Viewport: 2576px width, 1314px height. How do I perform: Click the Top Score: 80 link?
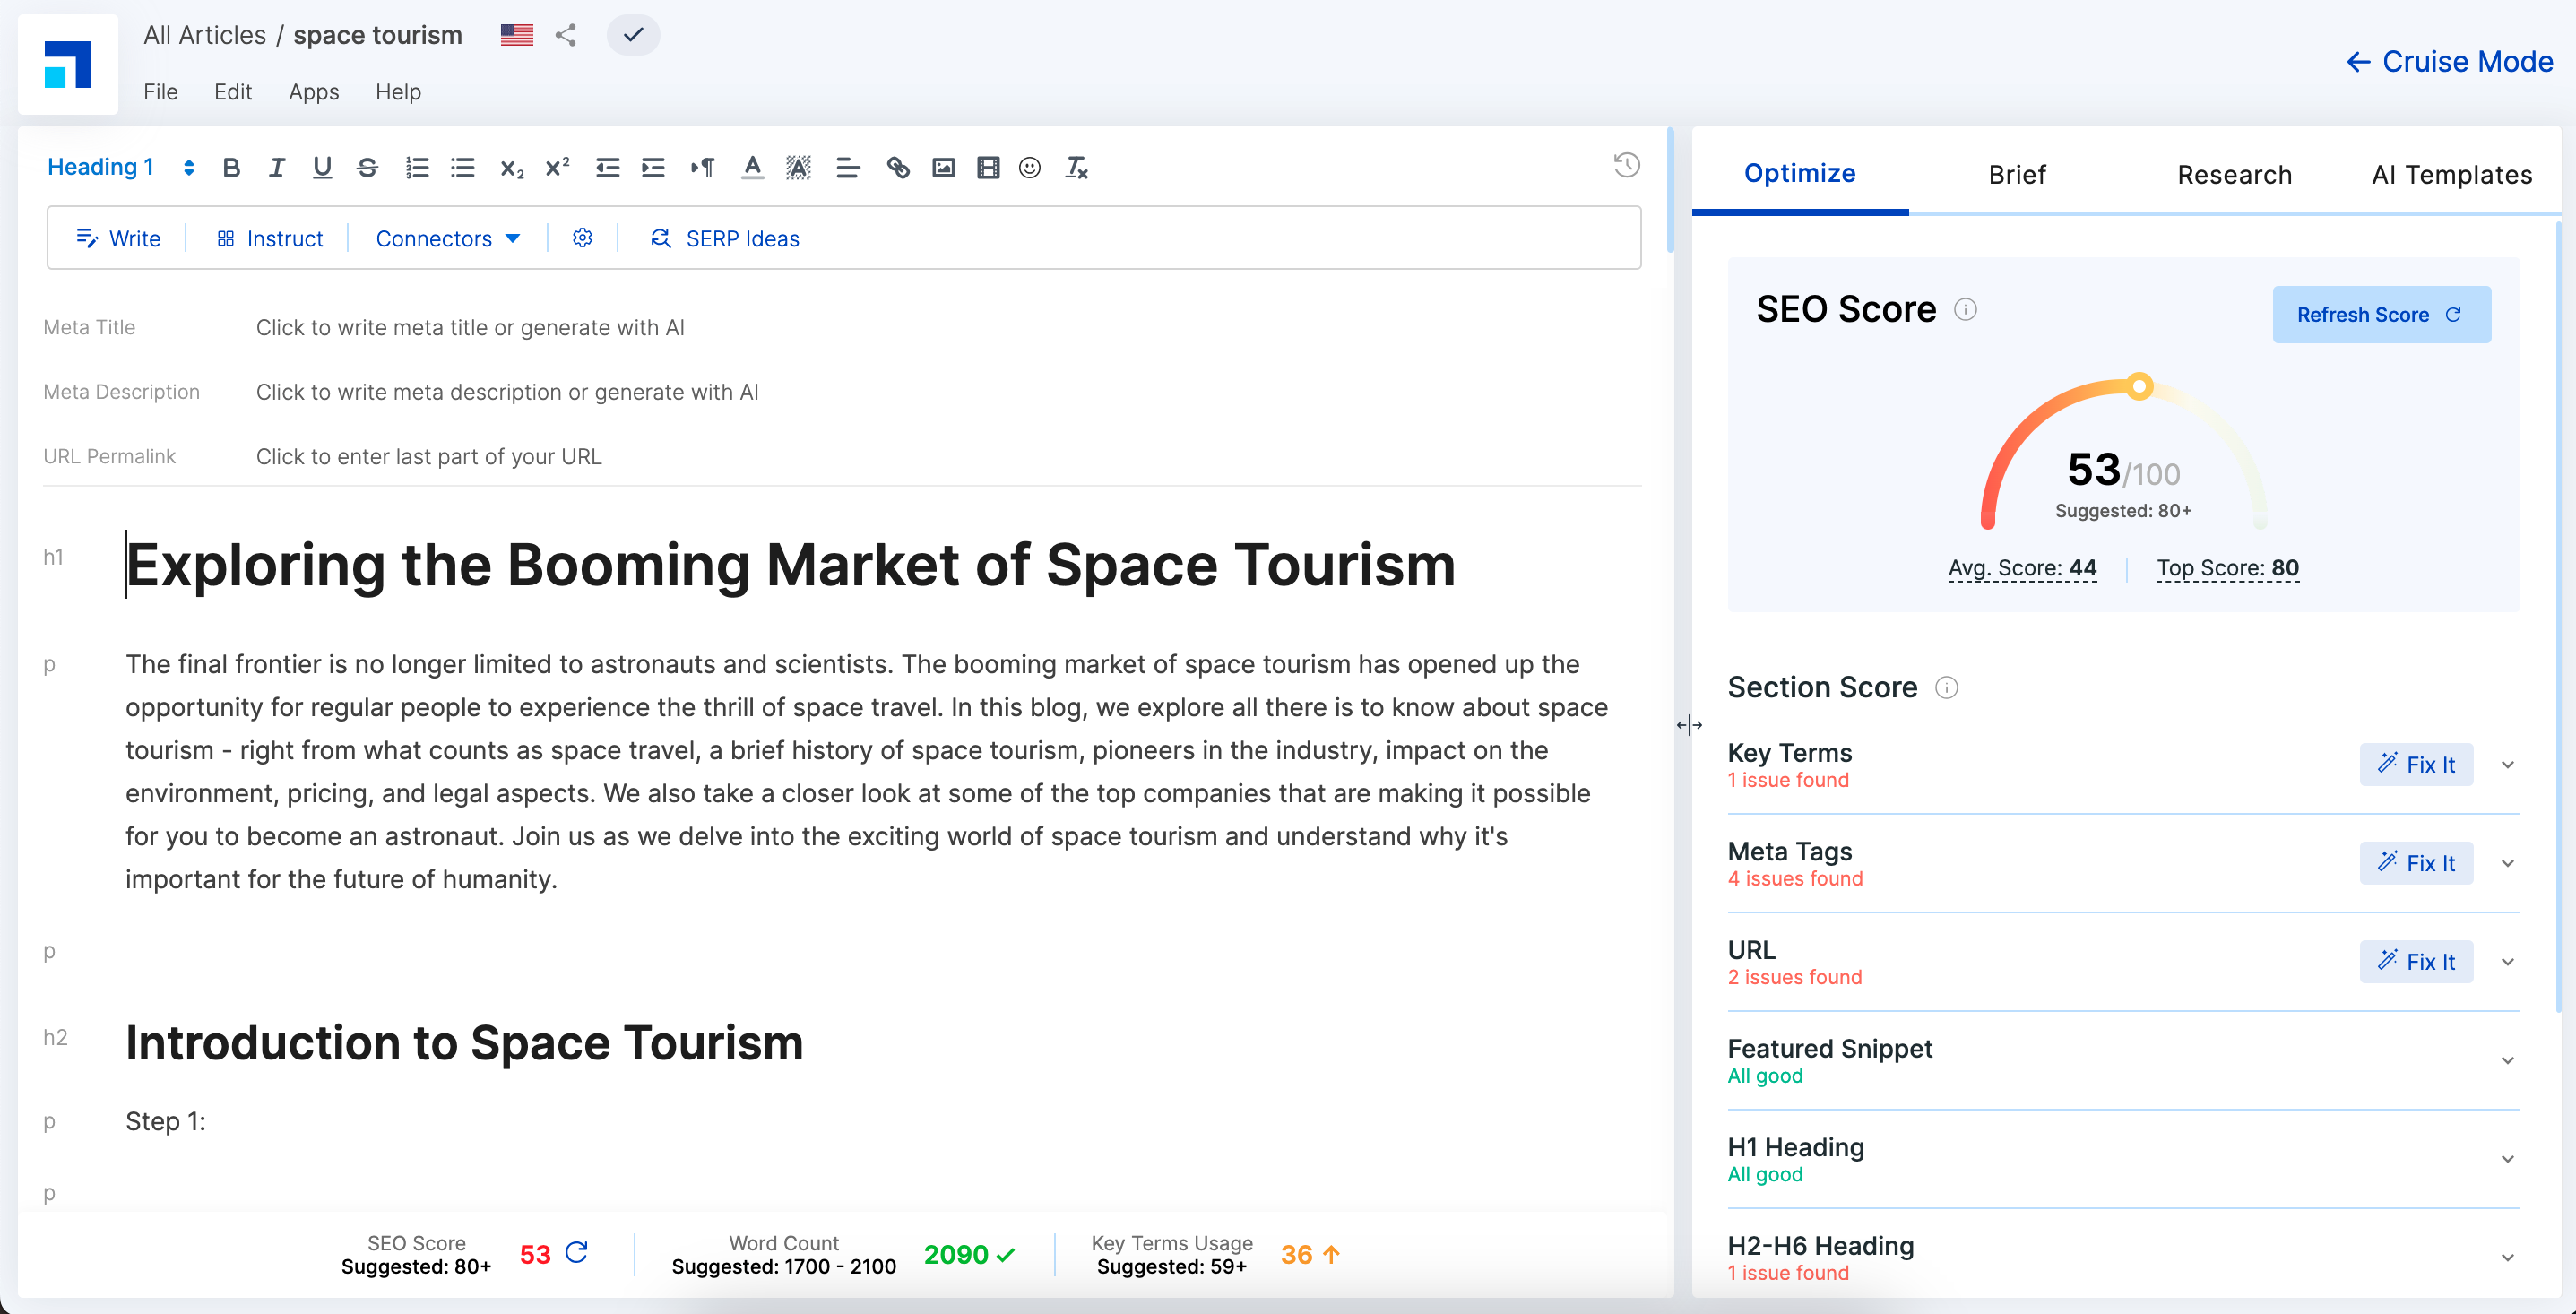[2228, 568]
